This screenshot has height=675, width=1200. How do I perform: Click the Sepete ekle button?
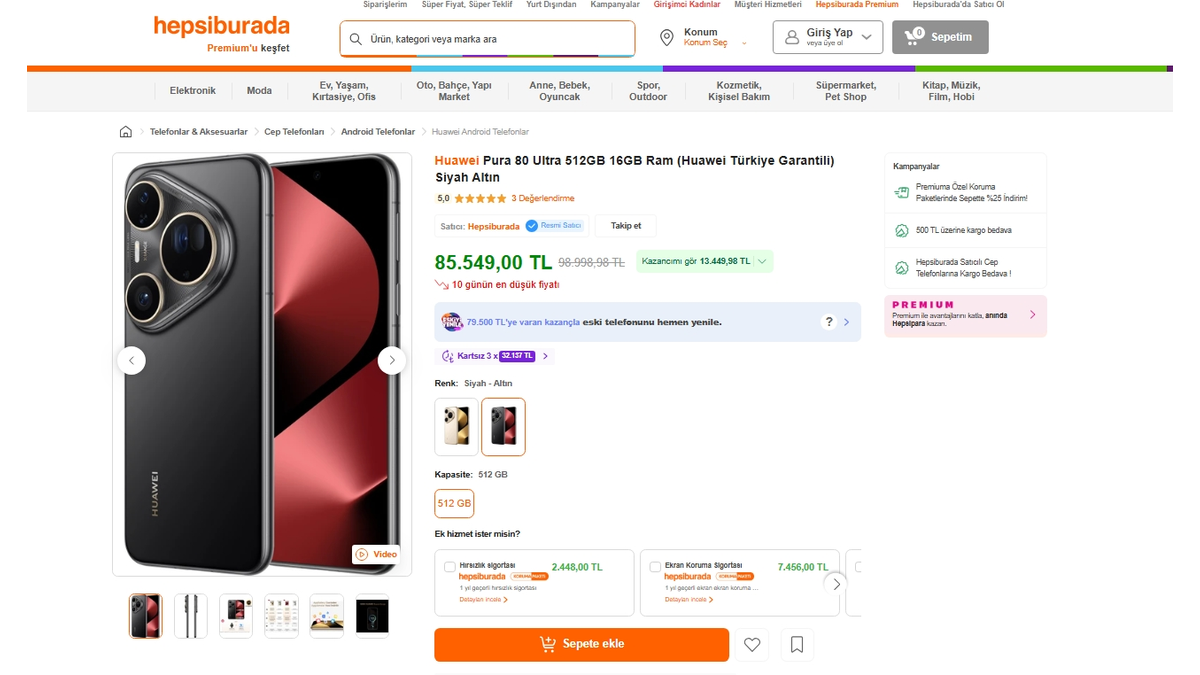tap(581, 645)
